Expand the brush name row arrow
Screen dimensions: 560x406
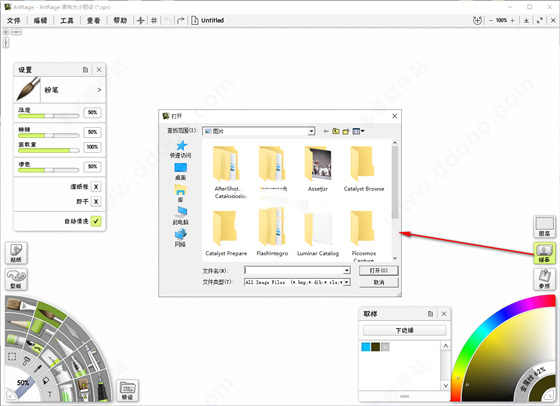(99, 90)
